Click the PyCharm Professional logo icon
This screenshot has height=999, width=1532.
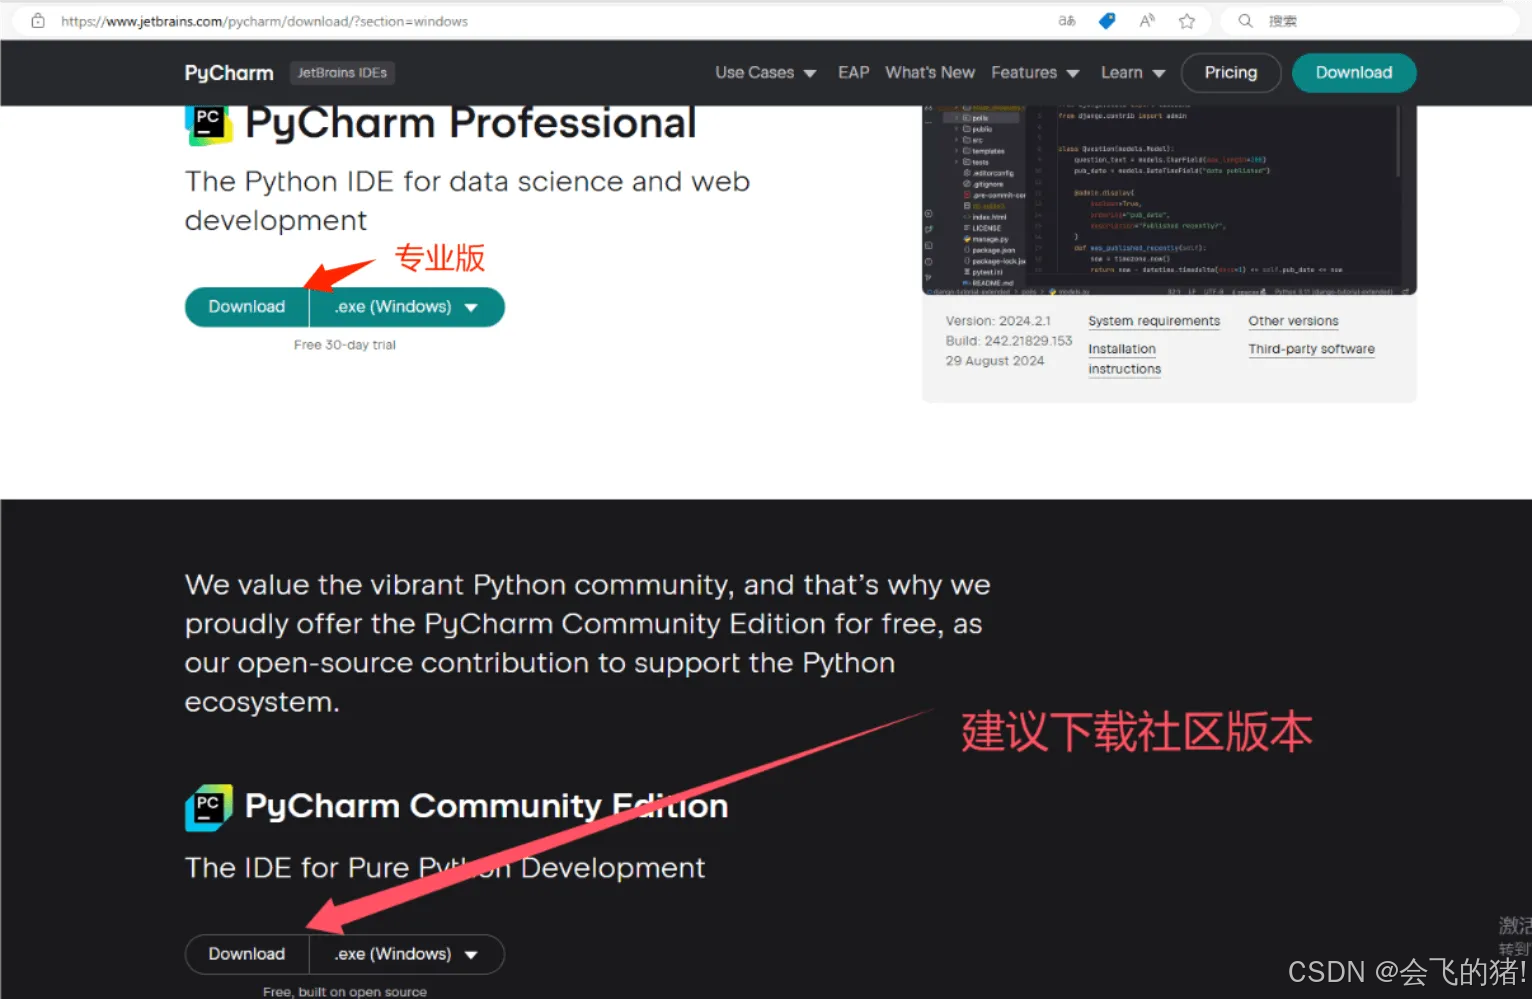point(208,126)
